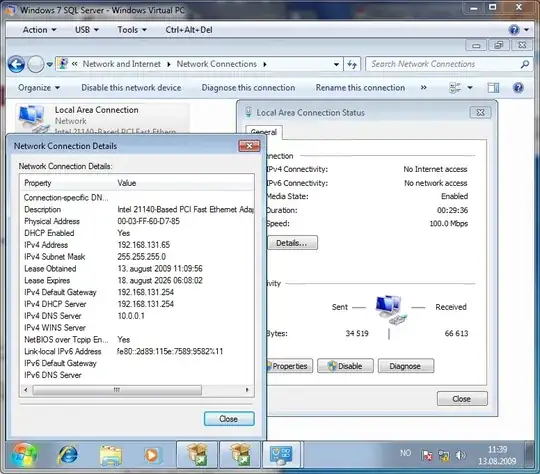Click the Explorer help icon on command bar

coord(518,88)
